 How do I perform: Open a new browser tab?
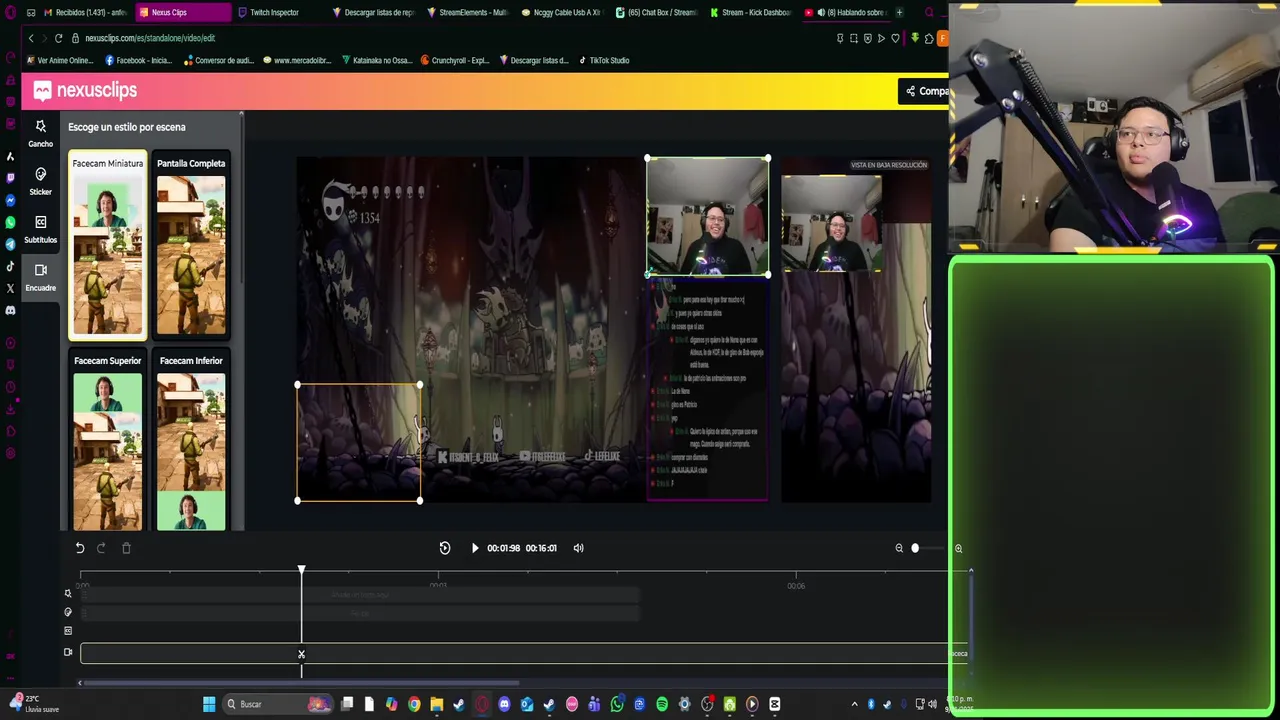(x=899, y=12)
